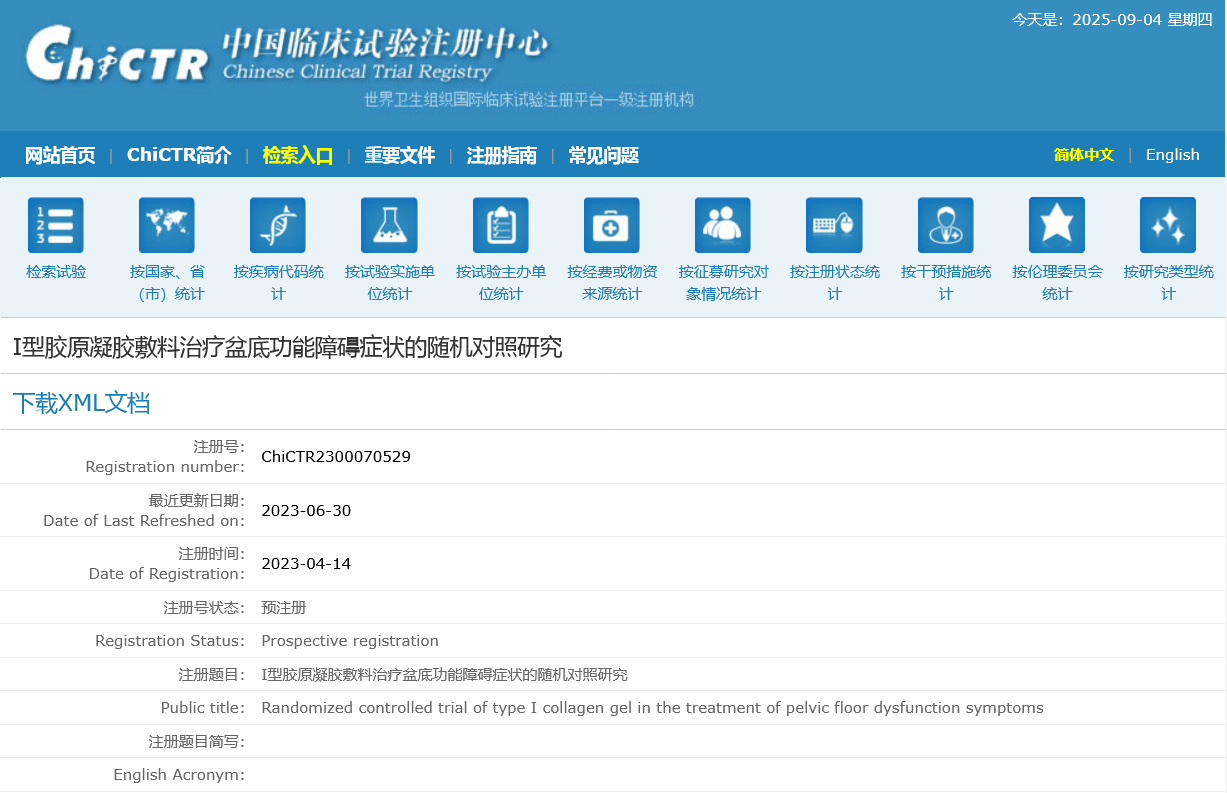Open the world map country statistics icon
1227x793 pixels.
pos(167,225)
